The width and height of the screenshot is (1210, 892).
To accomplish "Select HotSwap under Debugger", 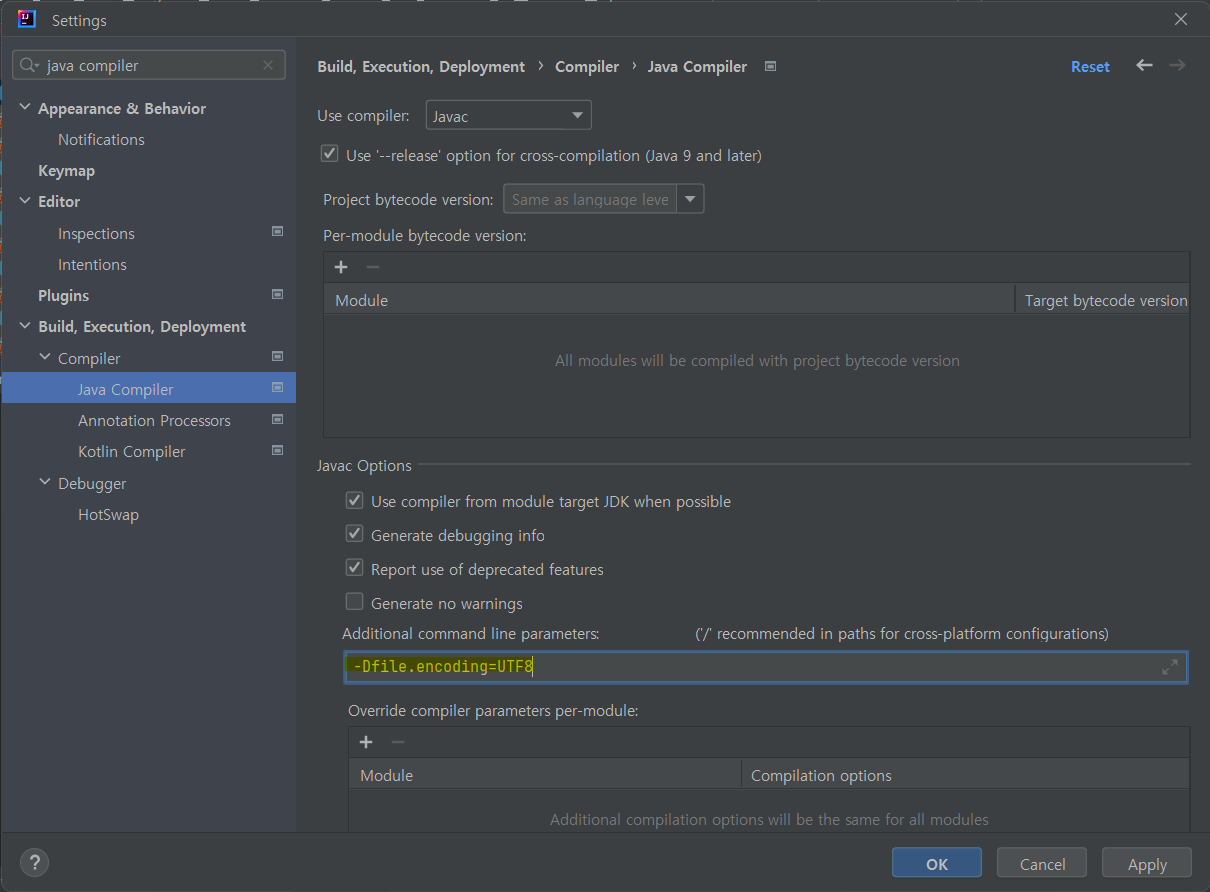I will 108,514.
